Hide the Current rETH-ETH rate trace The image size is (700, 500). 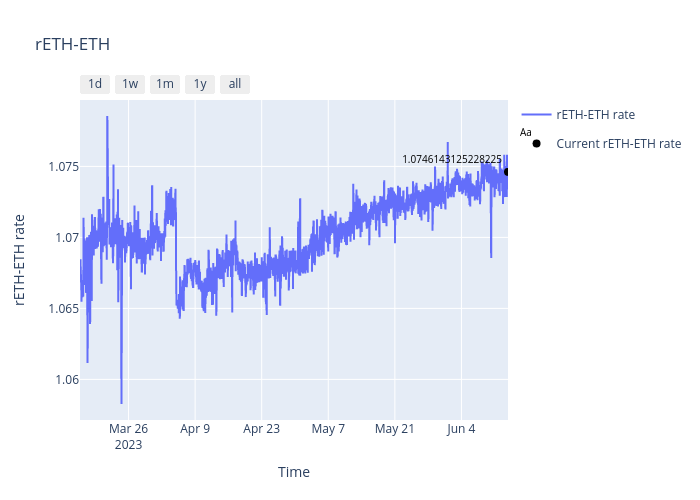point(618,143)
